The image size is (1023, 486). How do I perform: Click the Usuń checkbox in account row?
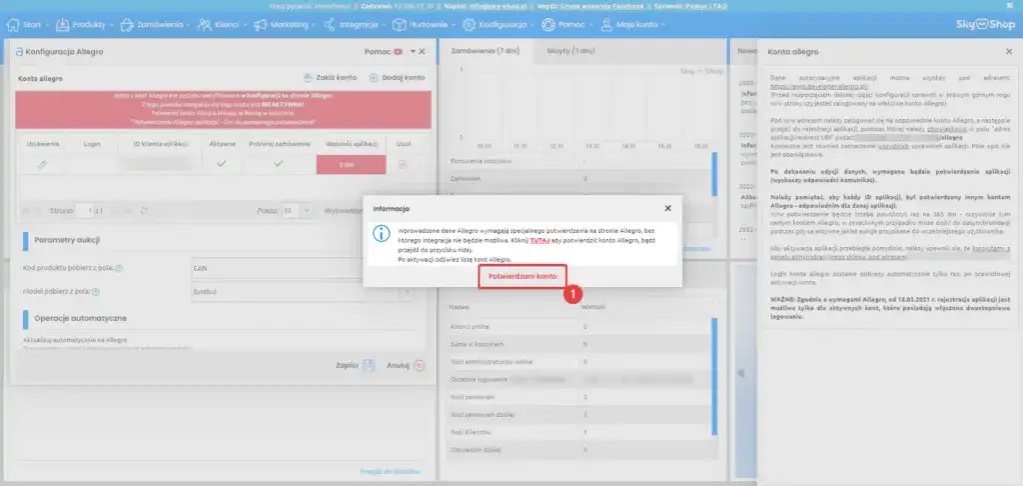point(403,164)
